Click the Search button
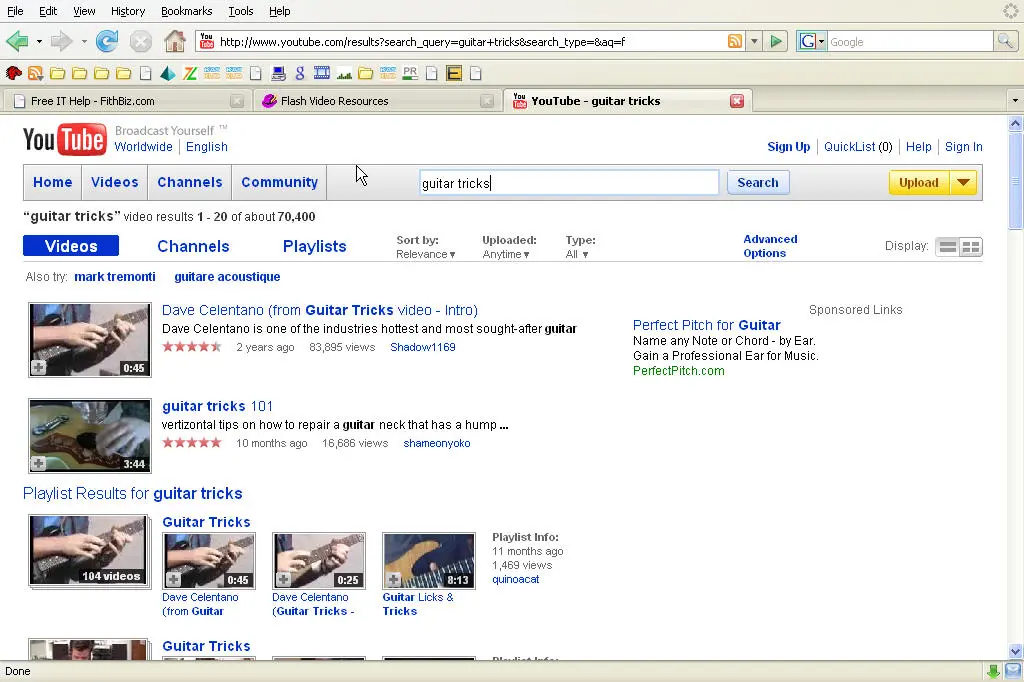This screenshot has height=682, width=1024. [x=757, y=182]
